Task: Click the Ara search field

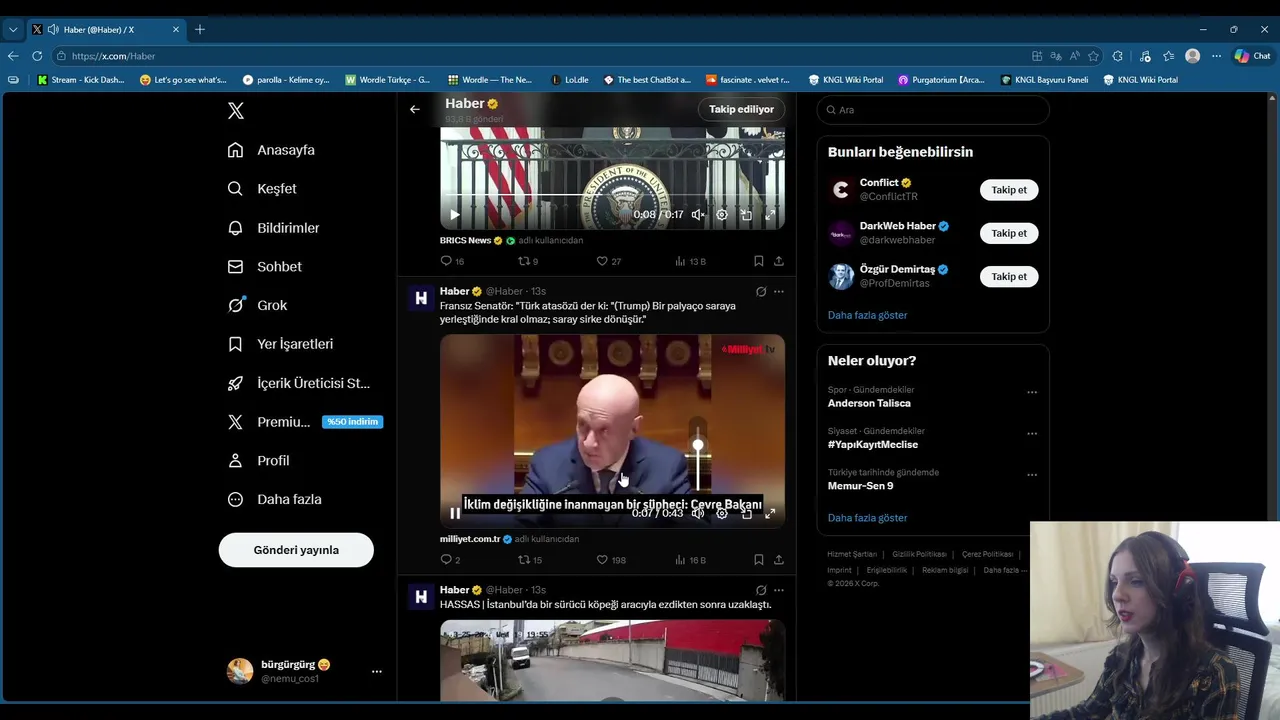Action: (x=933, y=110)
